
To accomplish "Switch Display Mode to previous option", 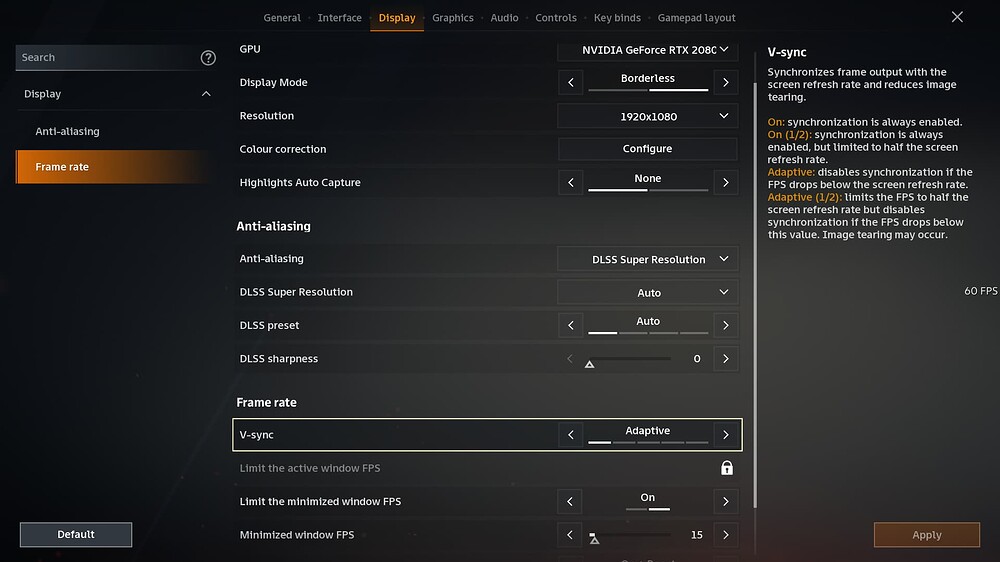I will click(570, 82).
